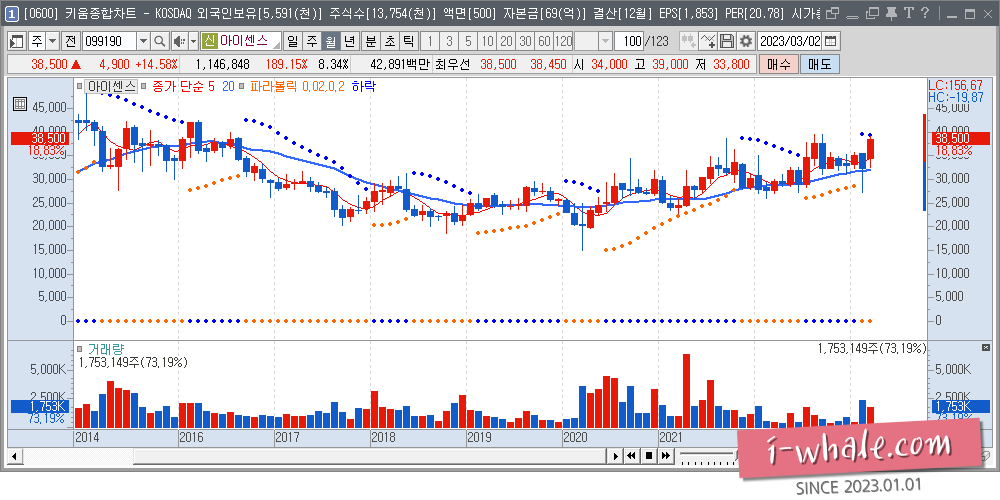Click the stop square control

coord(649,455)
